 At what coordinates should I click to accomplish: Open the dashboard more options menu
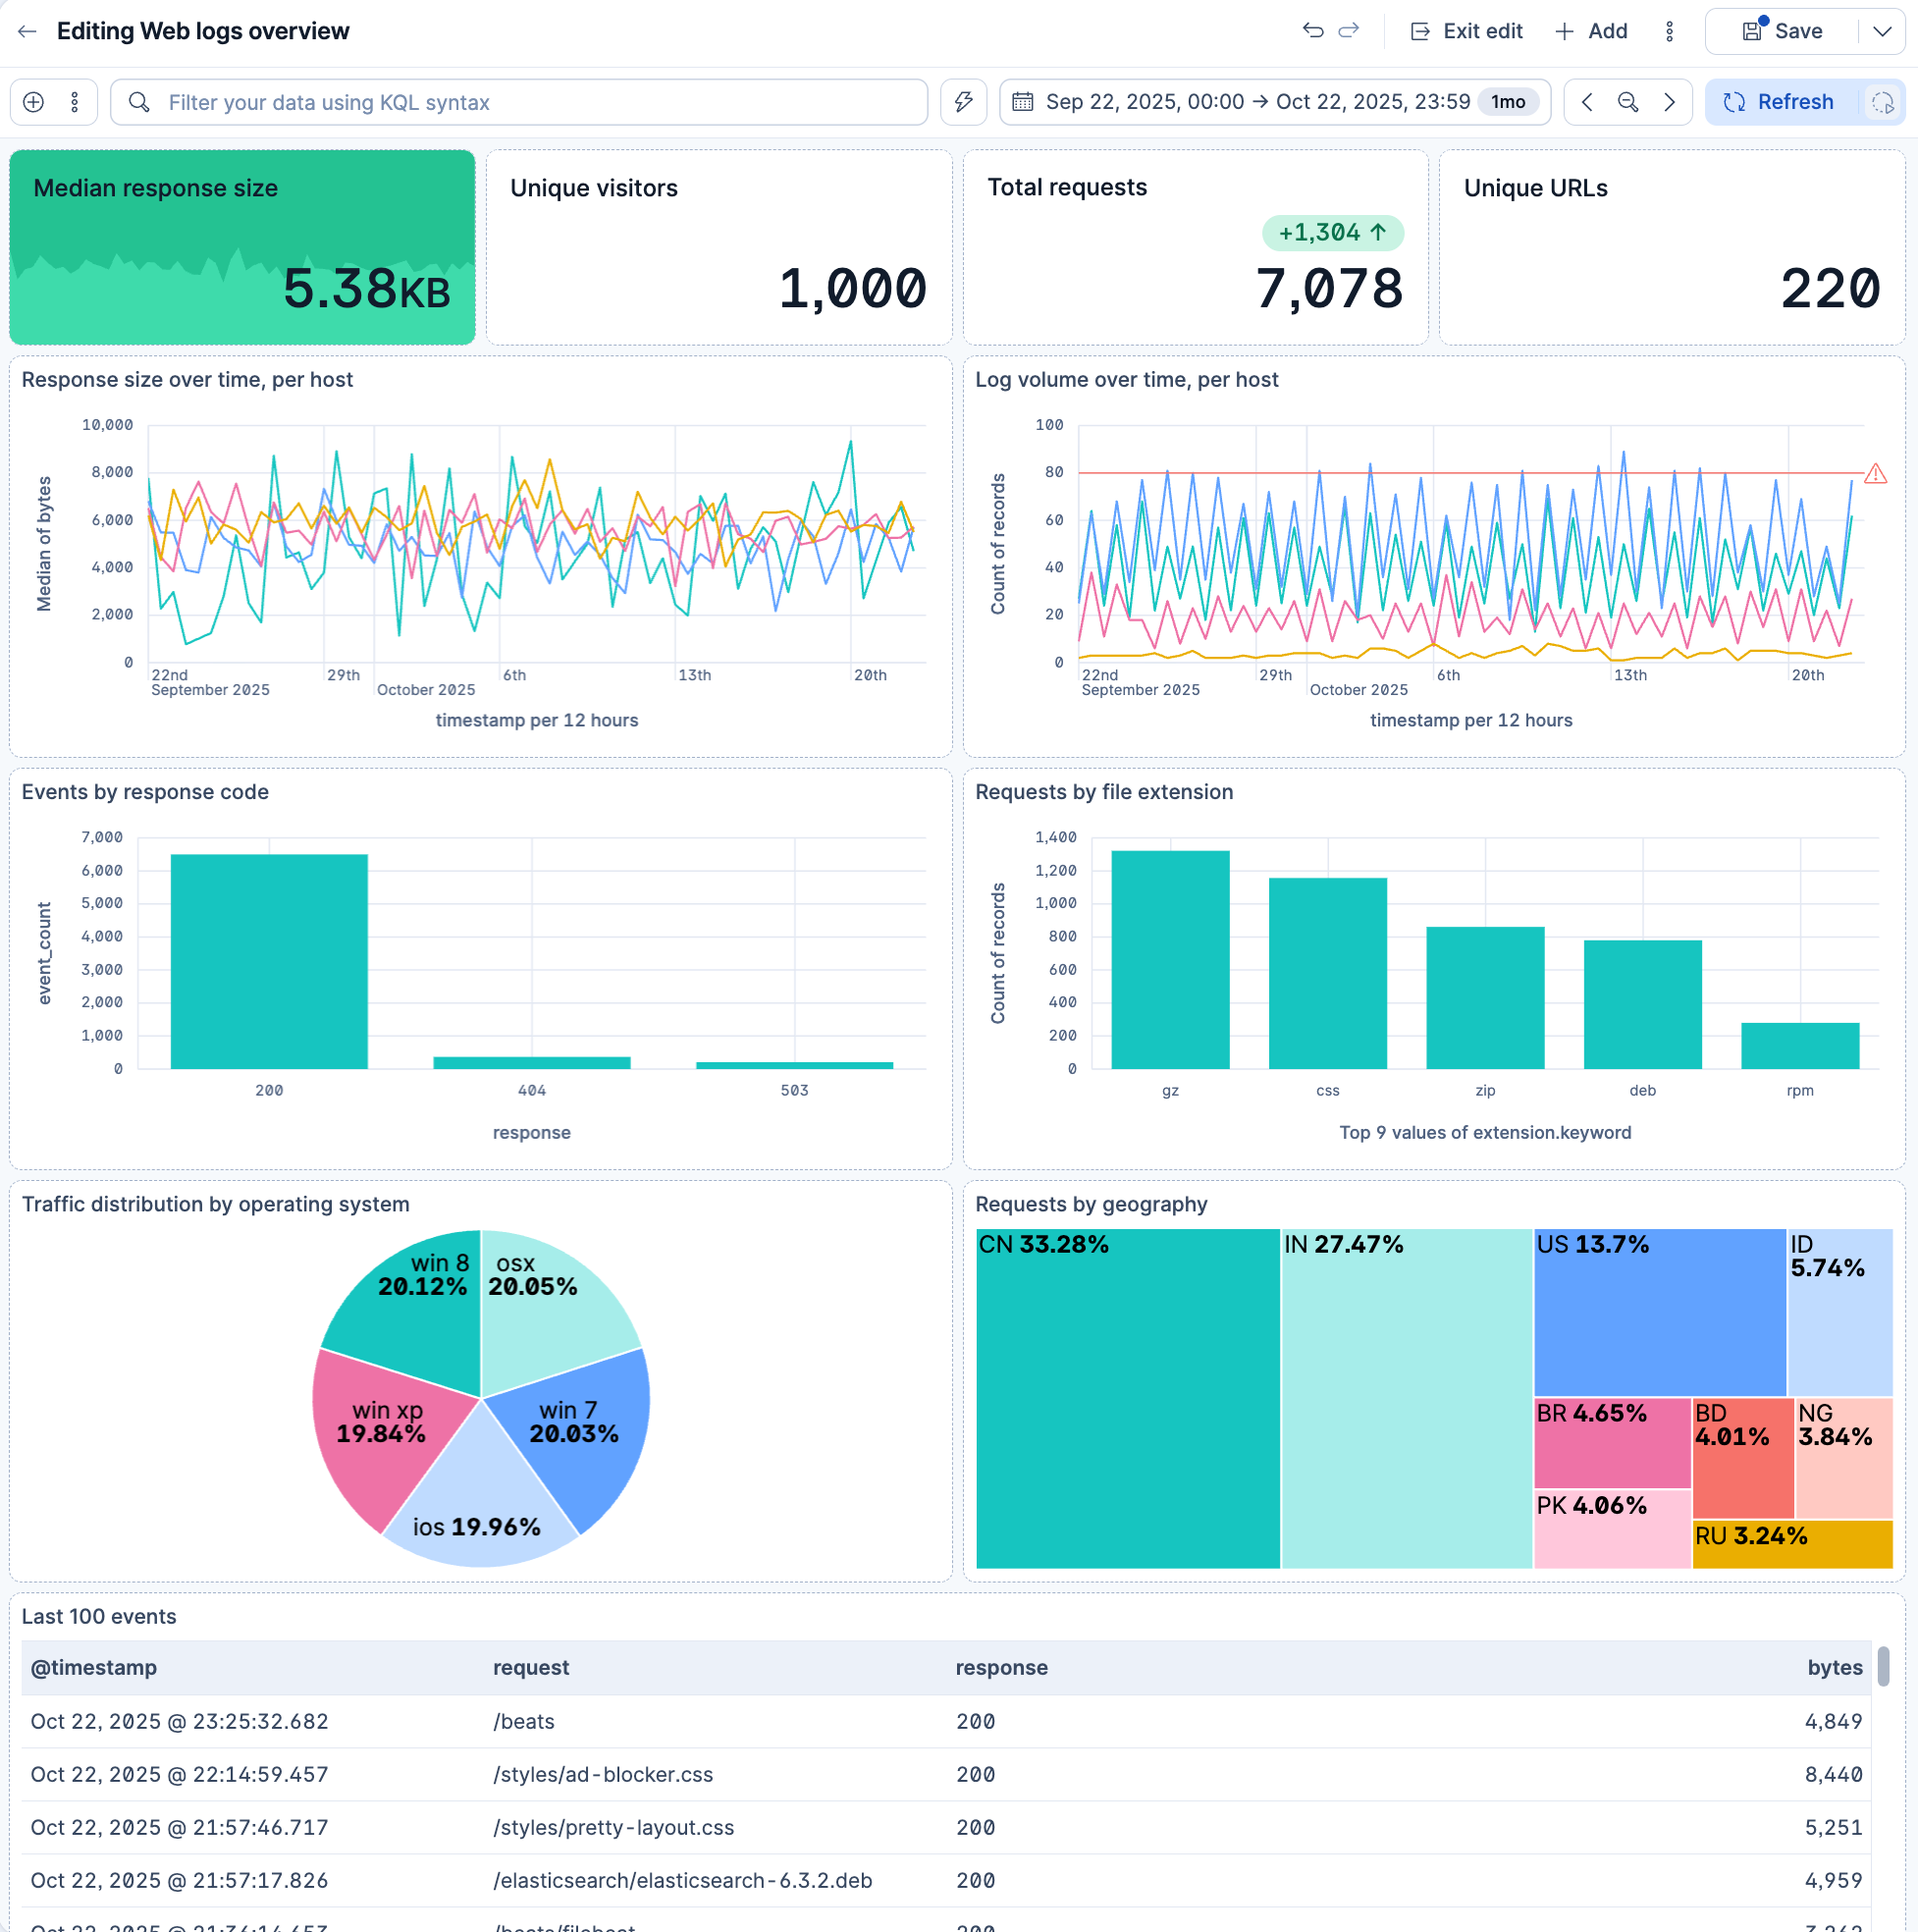click(x=1669, y=31)
